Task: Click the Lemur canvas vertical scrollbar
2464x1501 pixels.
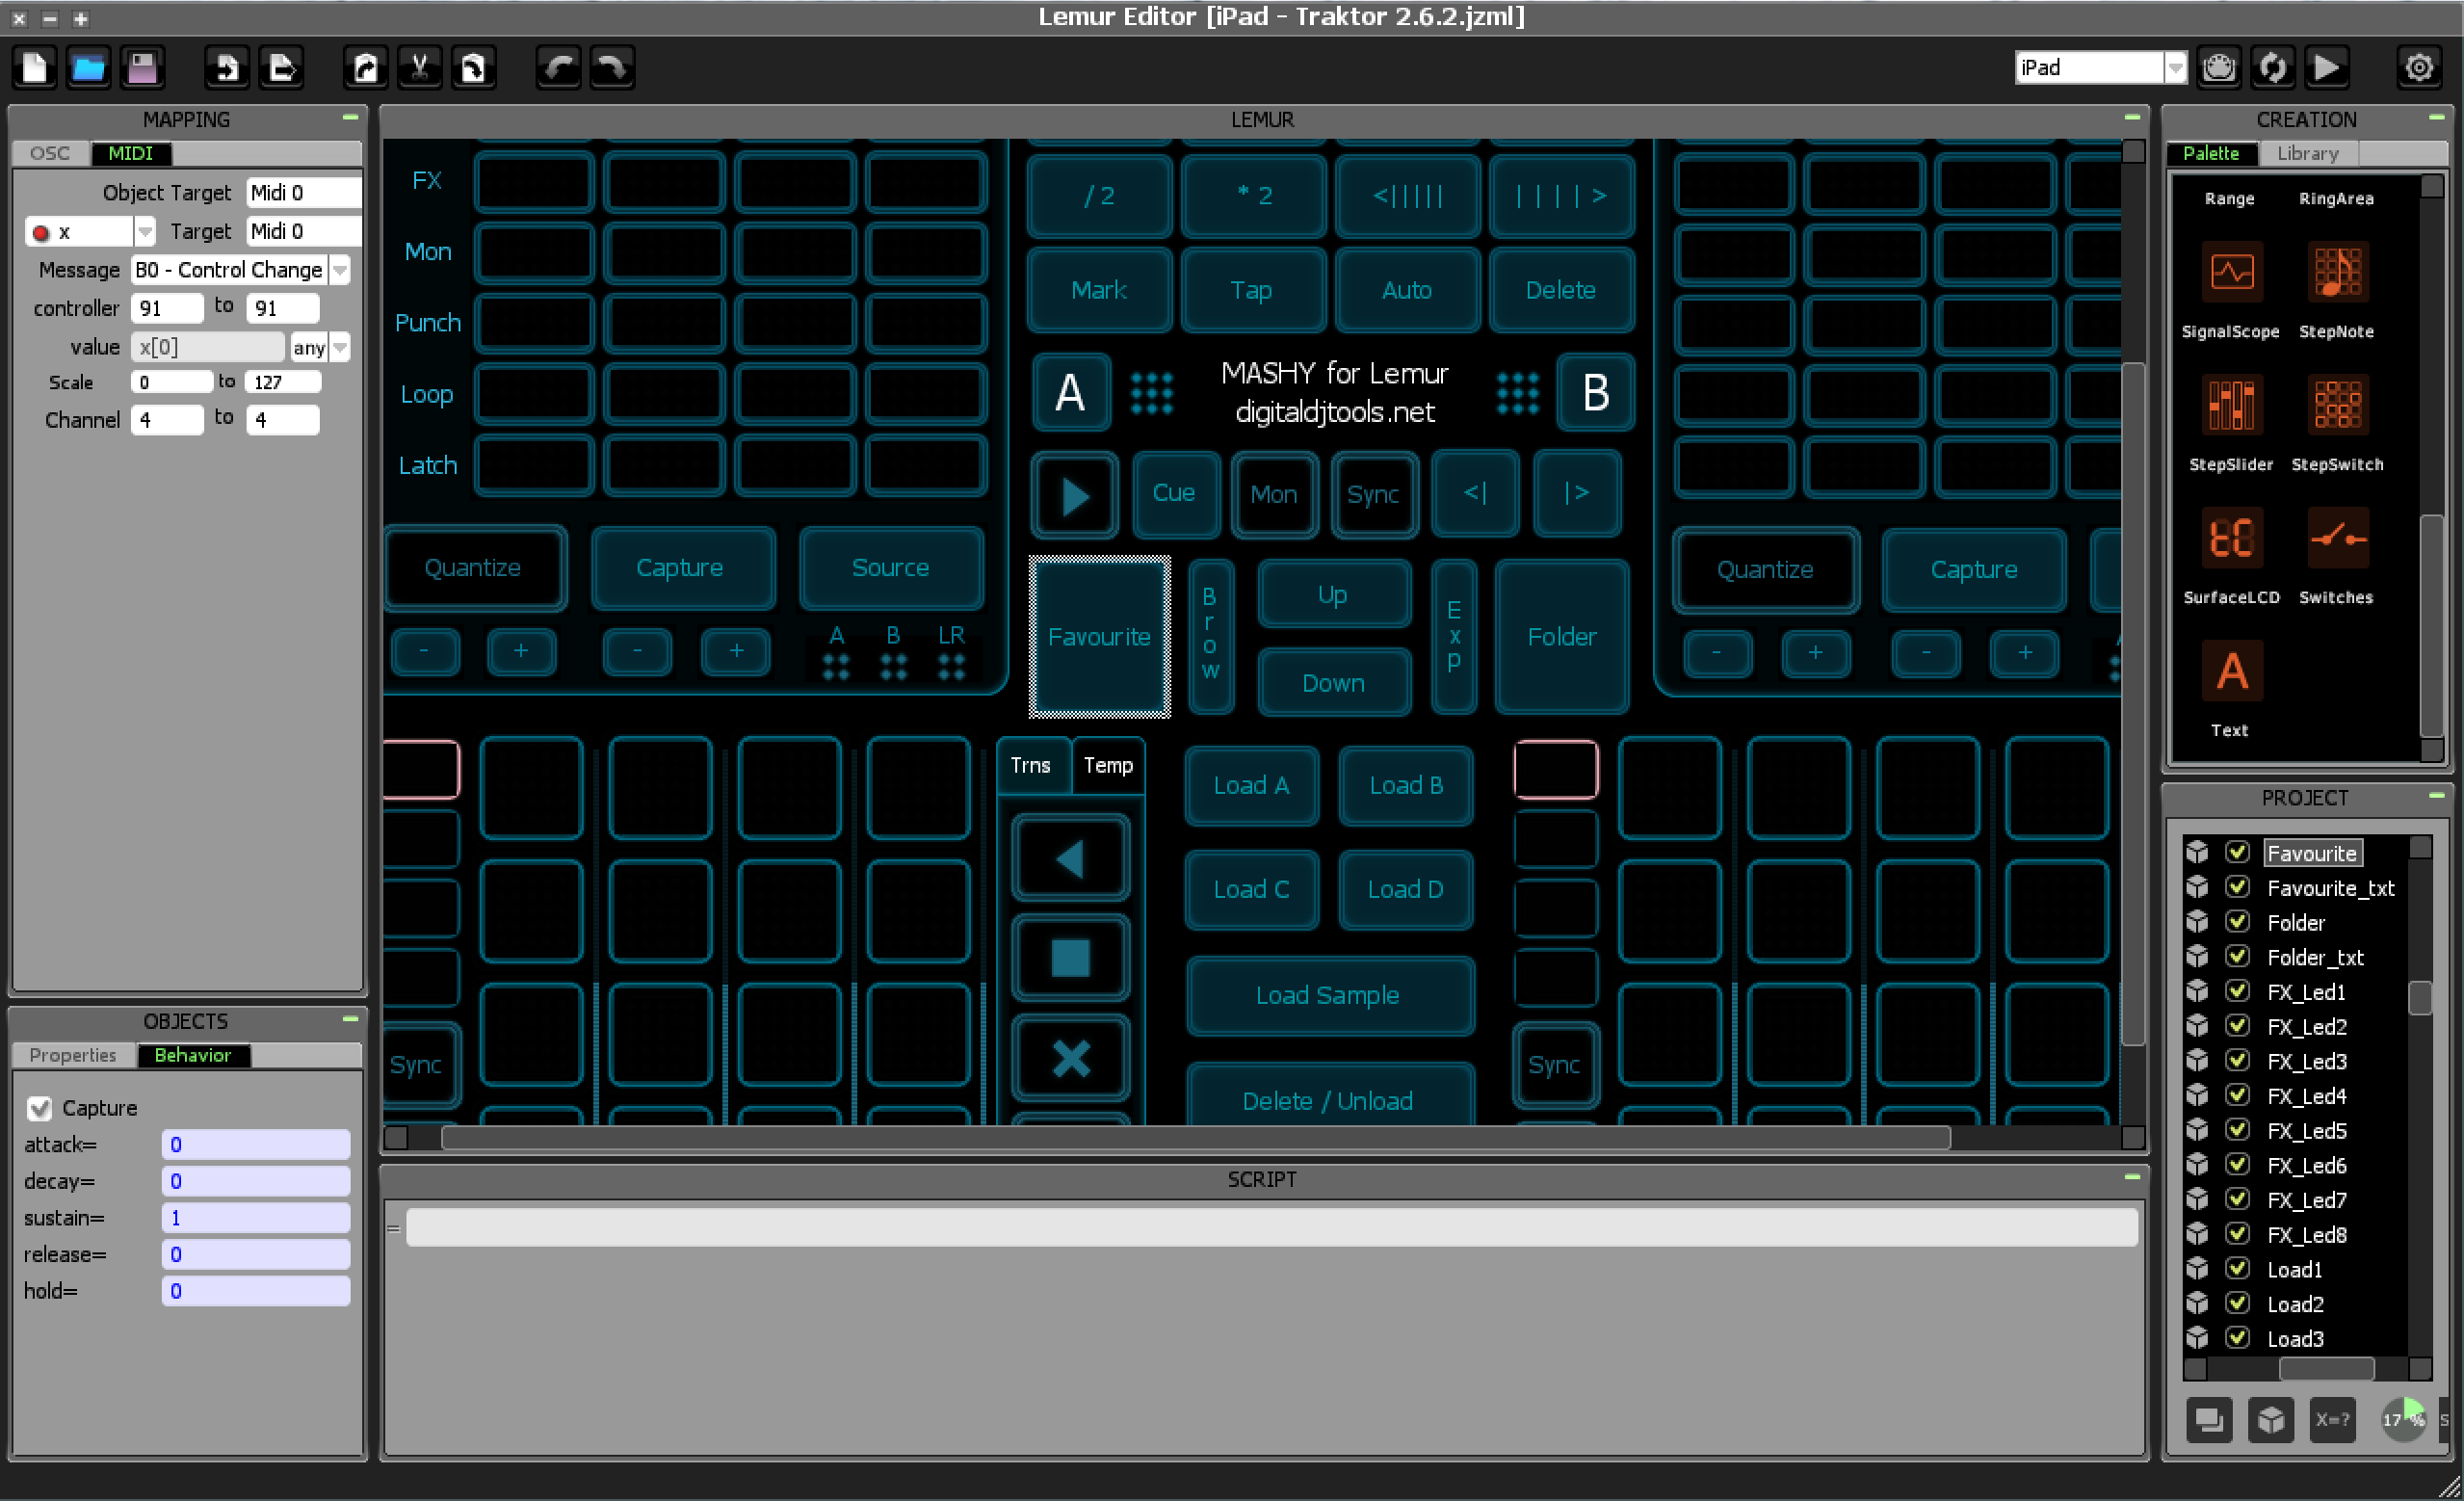Action: pyautogui.click(x=2132, y=702)
